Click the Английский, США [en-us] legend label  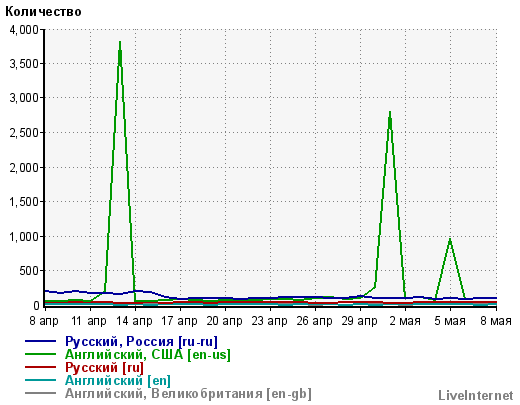(x=148, y=355)
